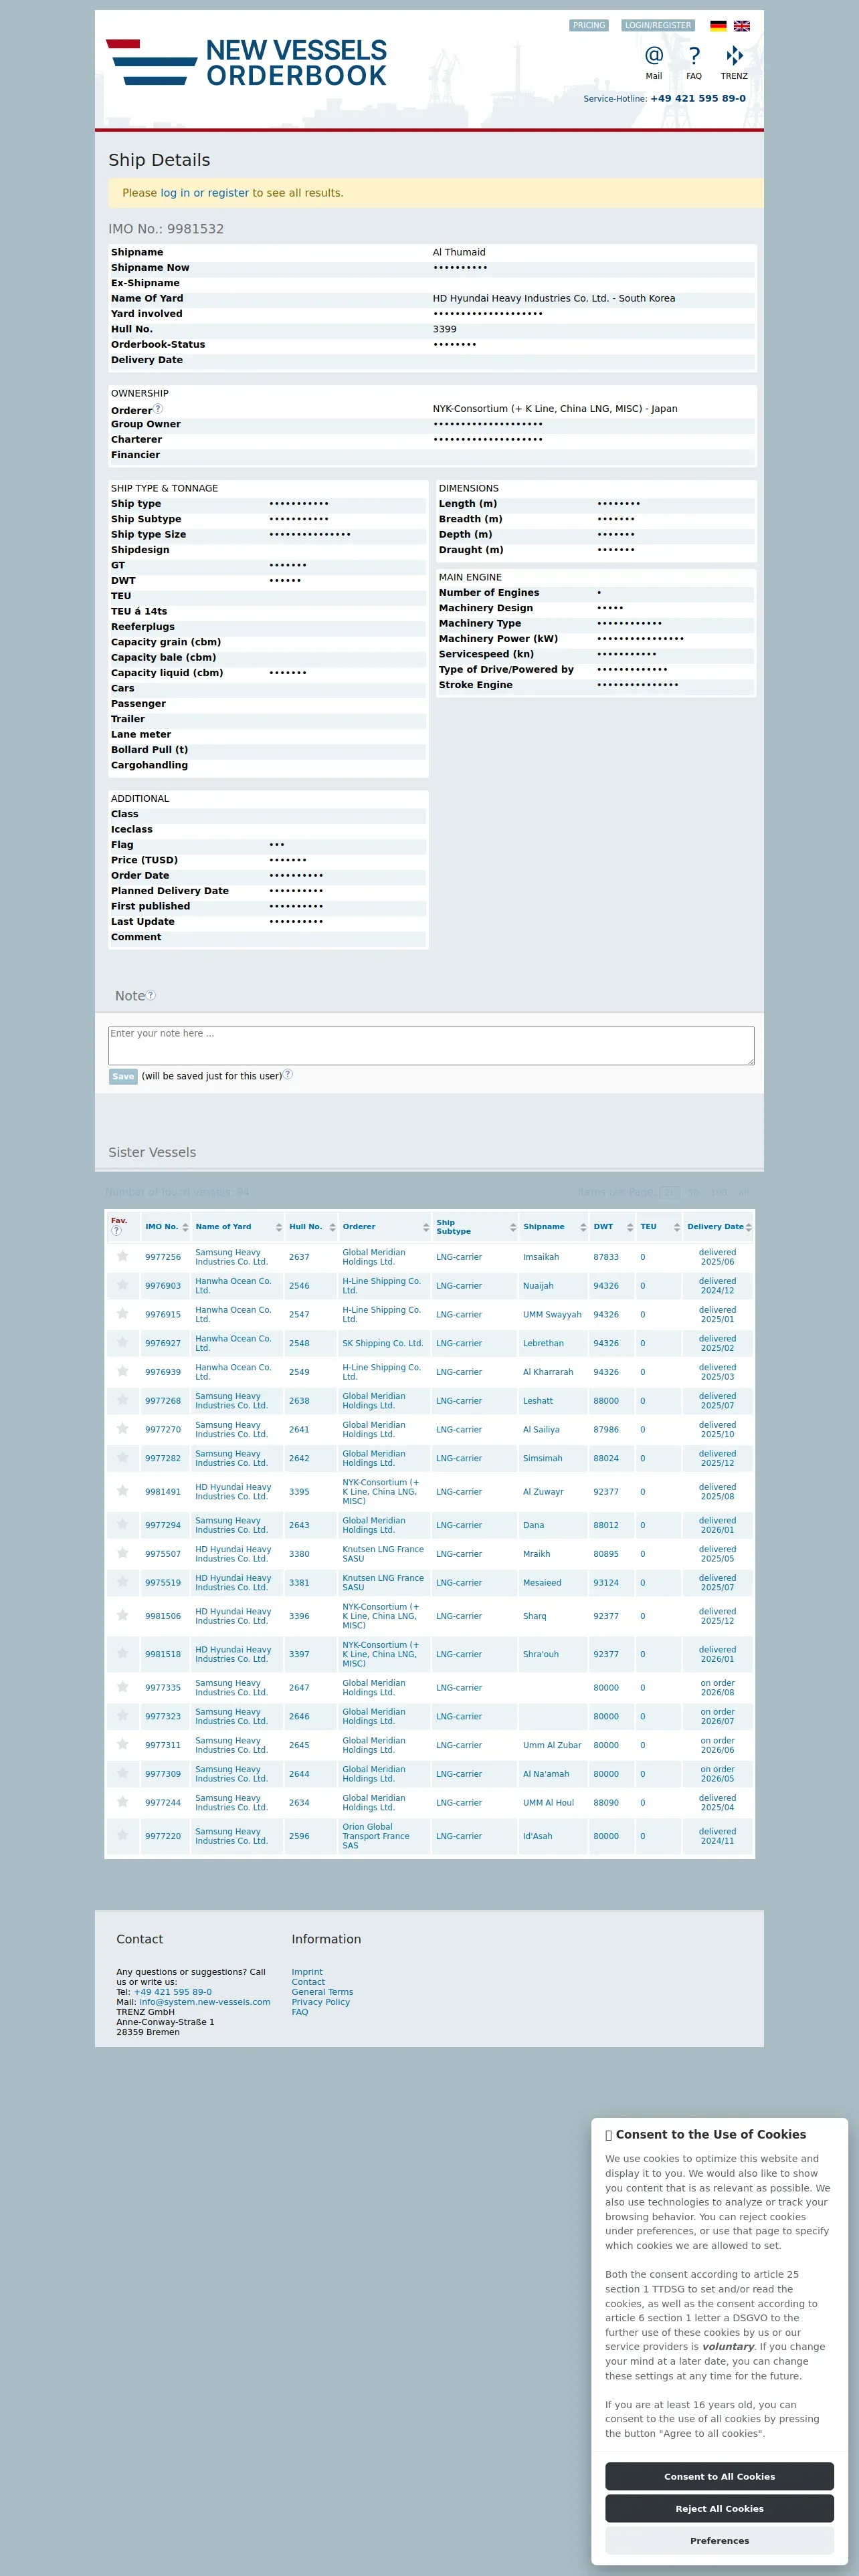Favorite the Lebrethan vessel star
This screenshot has height=2576, width=859.
tap(122, 1342)
